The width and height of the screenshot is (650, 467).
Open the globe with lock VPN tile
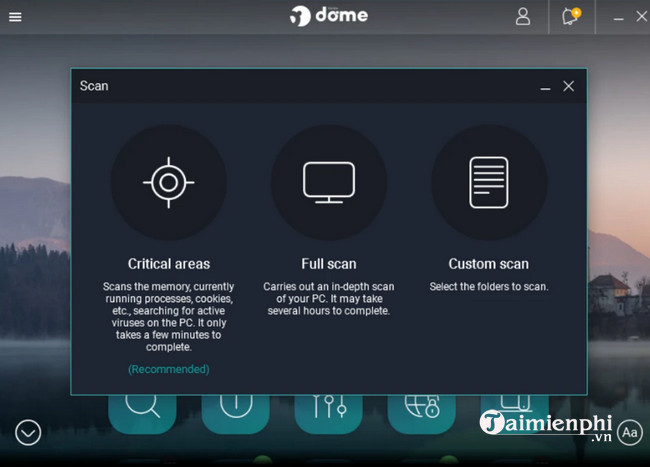pyautogui.click(x=422, y=414)
